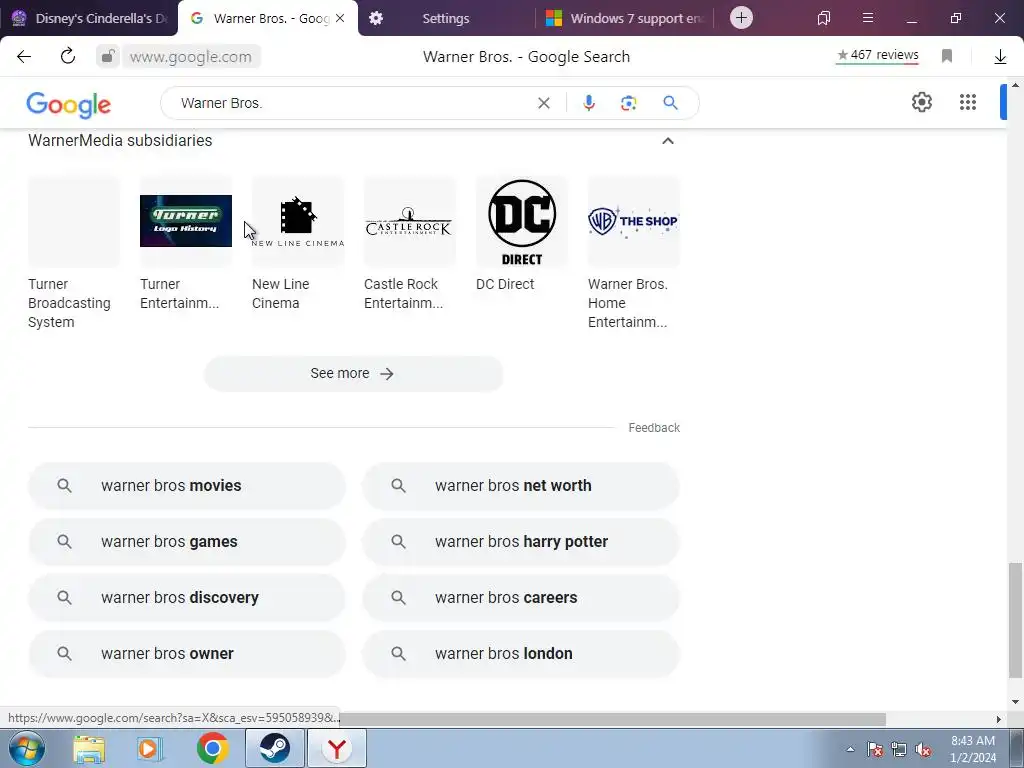Switch to the Settings tab
Screen dimensions: 1024x768
tap(445, 18)
